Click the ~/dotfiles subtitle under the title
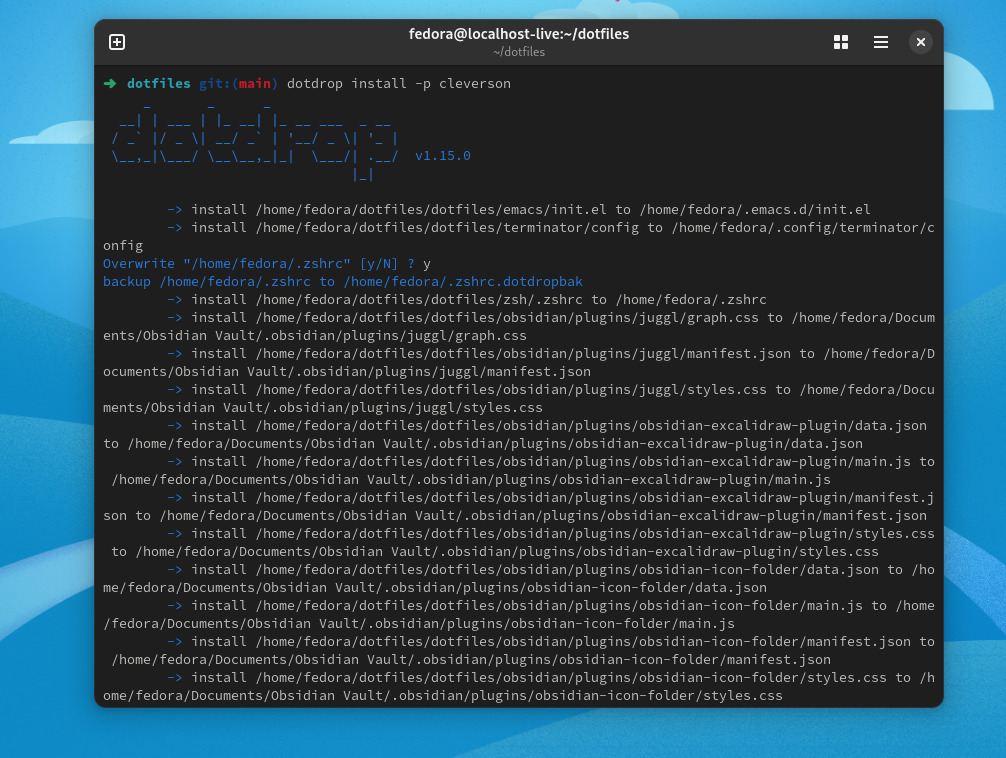Image resolution: width=1006 pixels, height=758 pixels. pos(519,52)
